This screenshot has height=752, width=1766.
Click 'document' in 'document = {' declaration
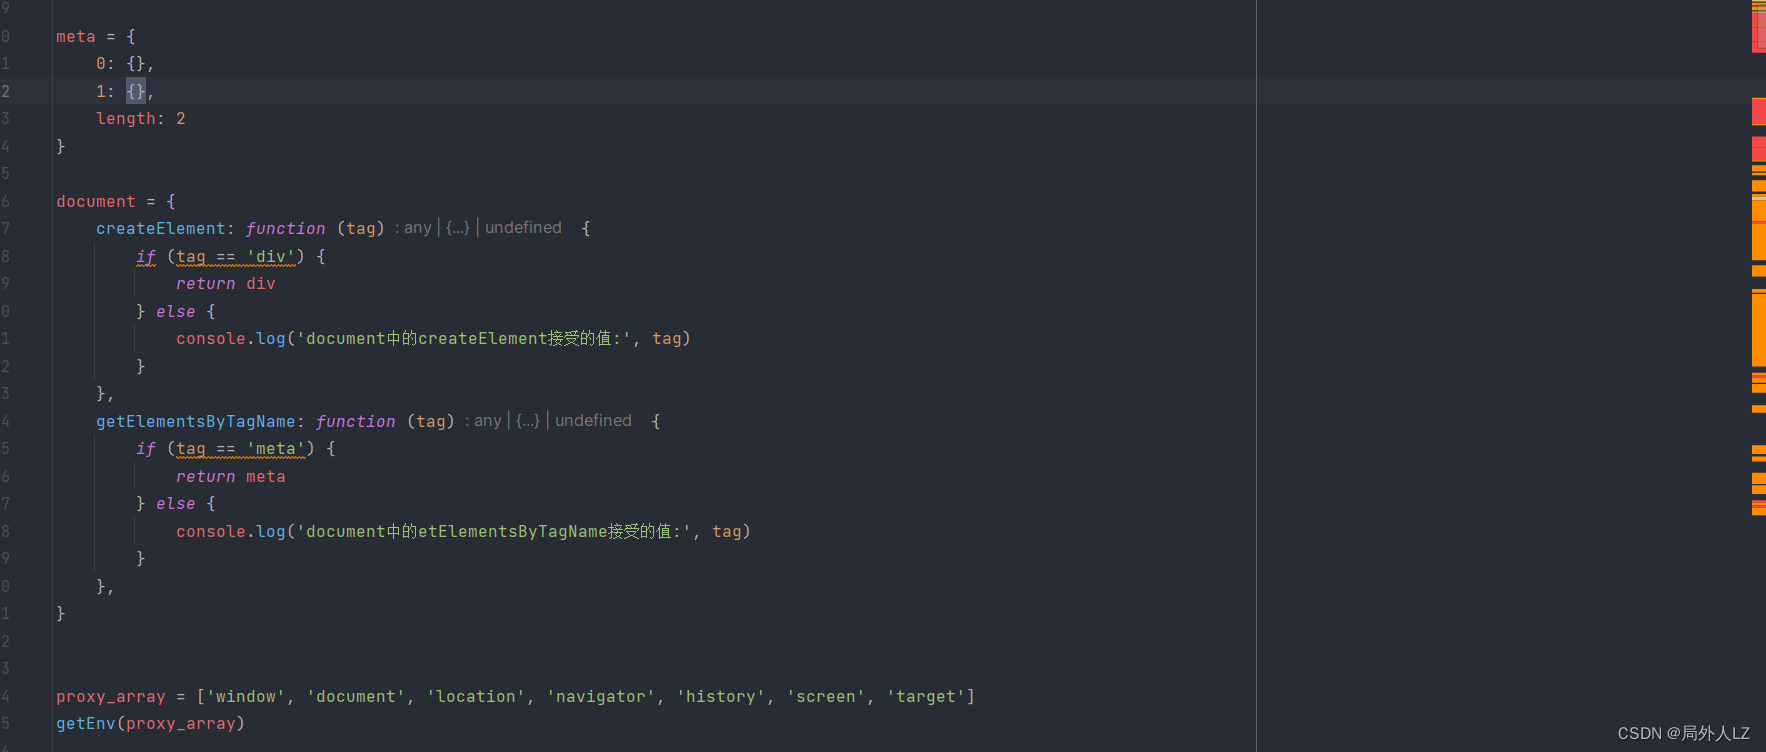(96, 202)
